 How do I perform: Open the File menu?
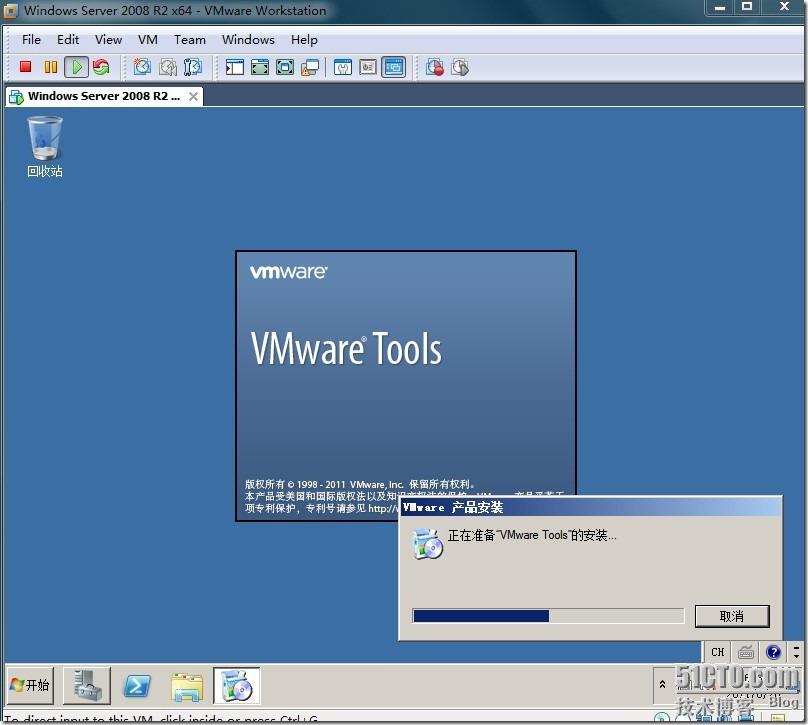tap(31, 40)
